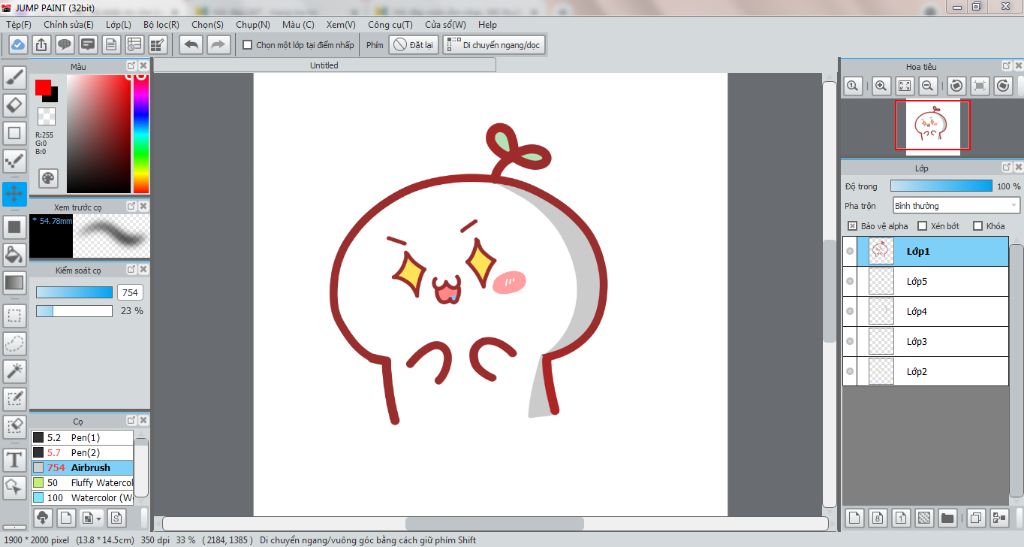Select the Select Eraser tool
Screen dimensions: 1024x547
[14, 426]
